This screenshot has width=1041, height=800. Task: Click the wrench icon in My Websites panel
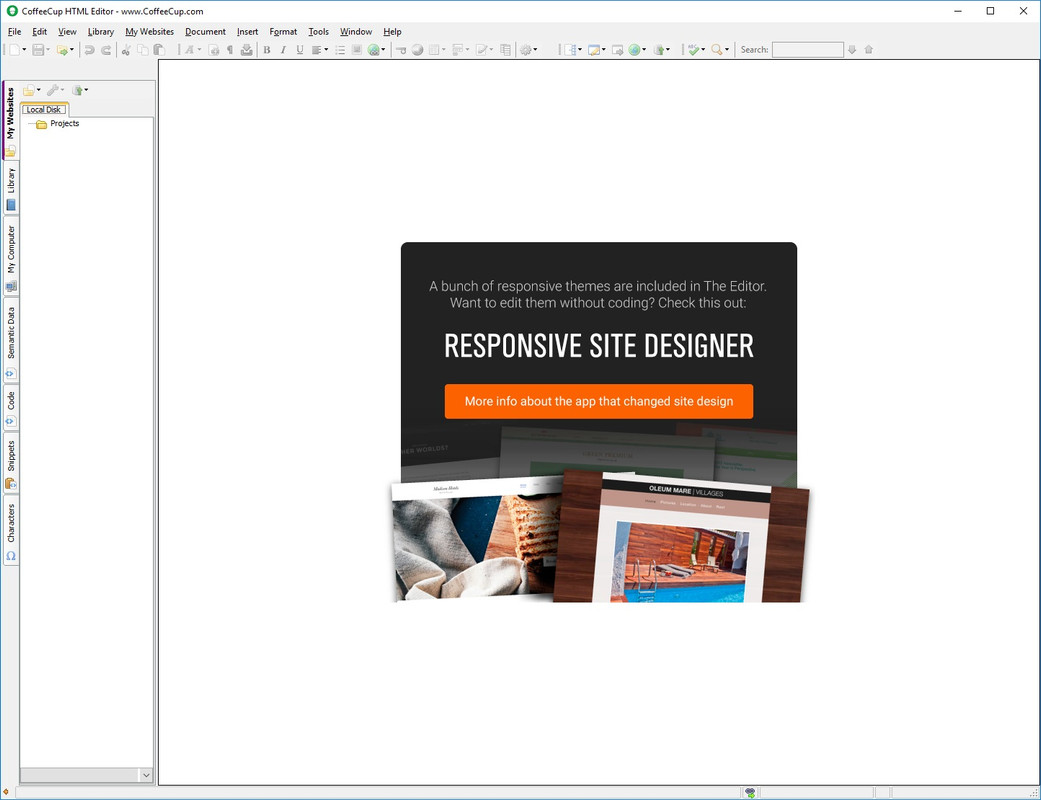click(52, 90)
